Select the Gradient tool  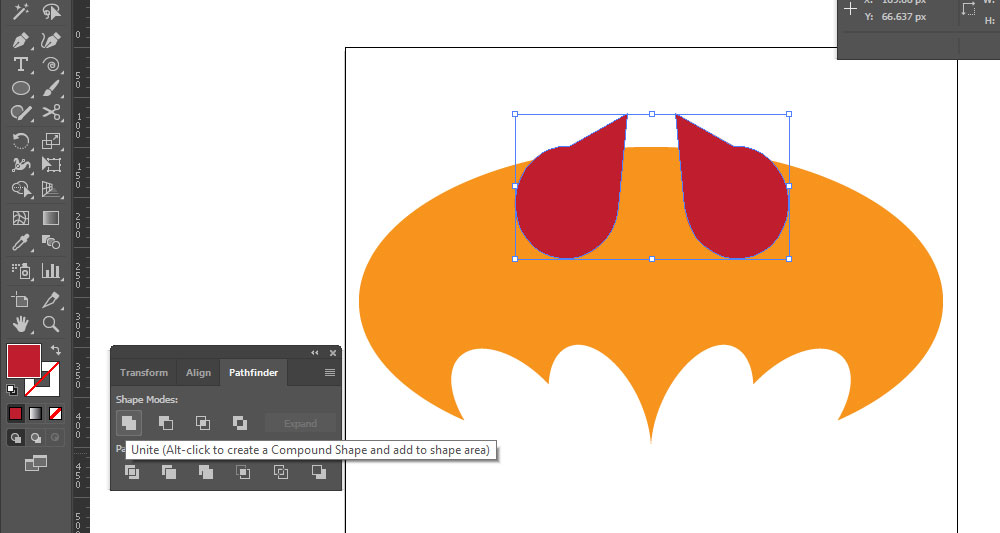coord(51,218)
